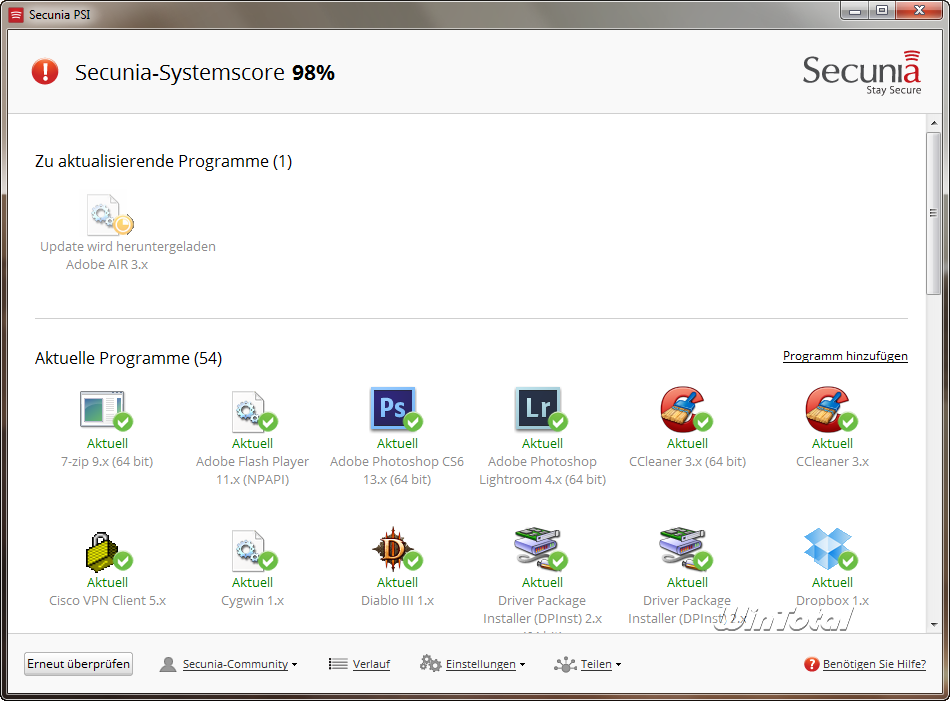Click the red help question mark icon

click(811, 665)
